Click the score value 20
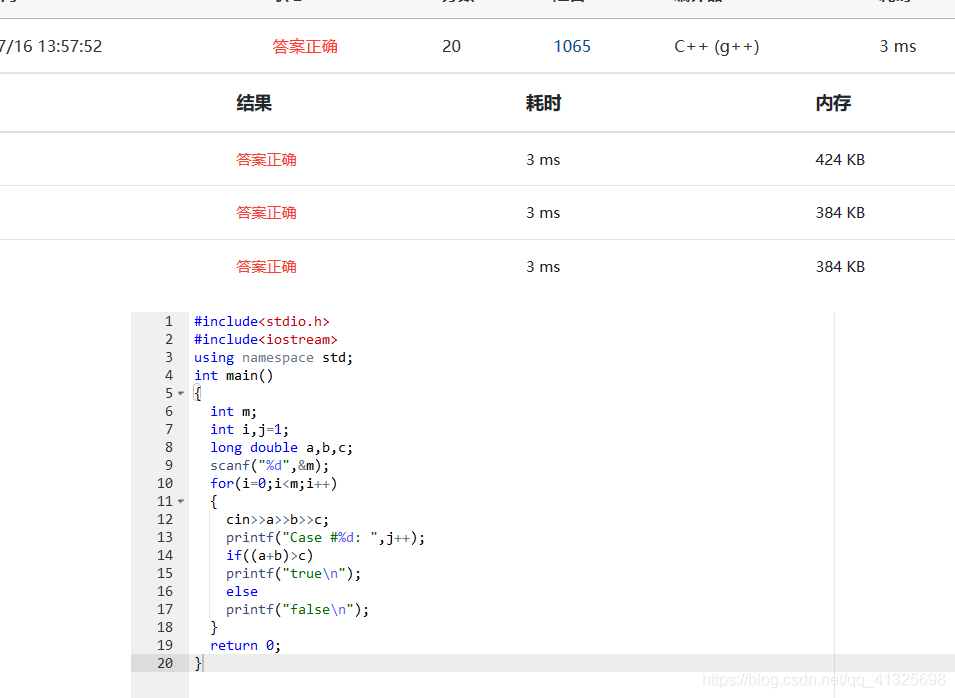This screenshot has width=955, height=698. pos(451,46)
